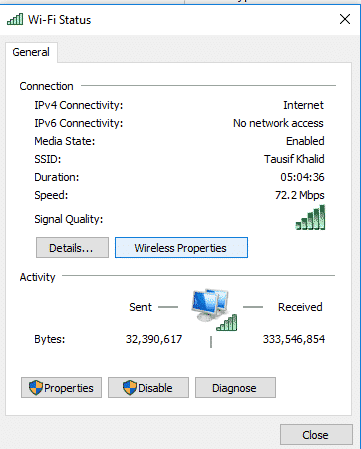Click the Speed value 72.2 Mbps

[x=300, y=195]
